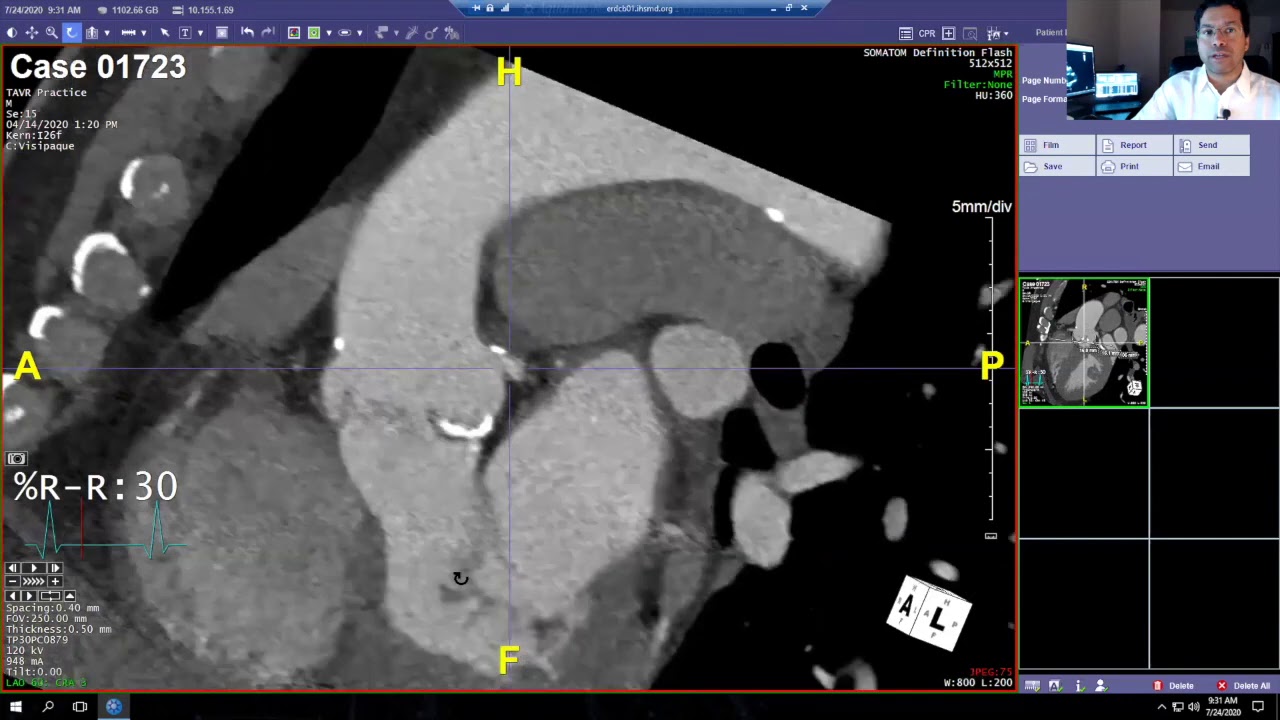The image size is (1280, 720).
Task: Click the flip/mirror image tool
Action: [92, 33]
